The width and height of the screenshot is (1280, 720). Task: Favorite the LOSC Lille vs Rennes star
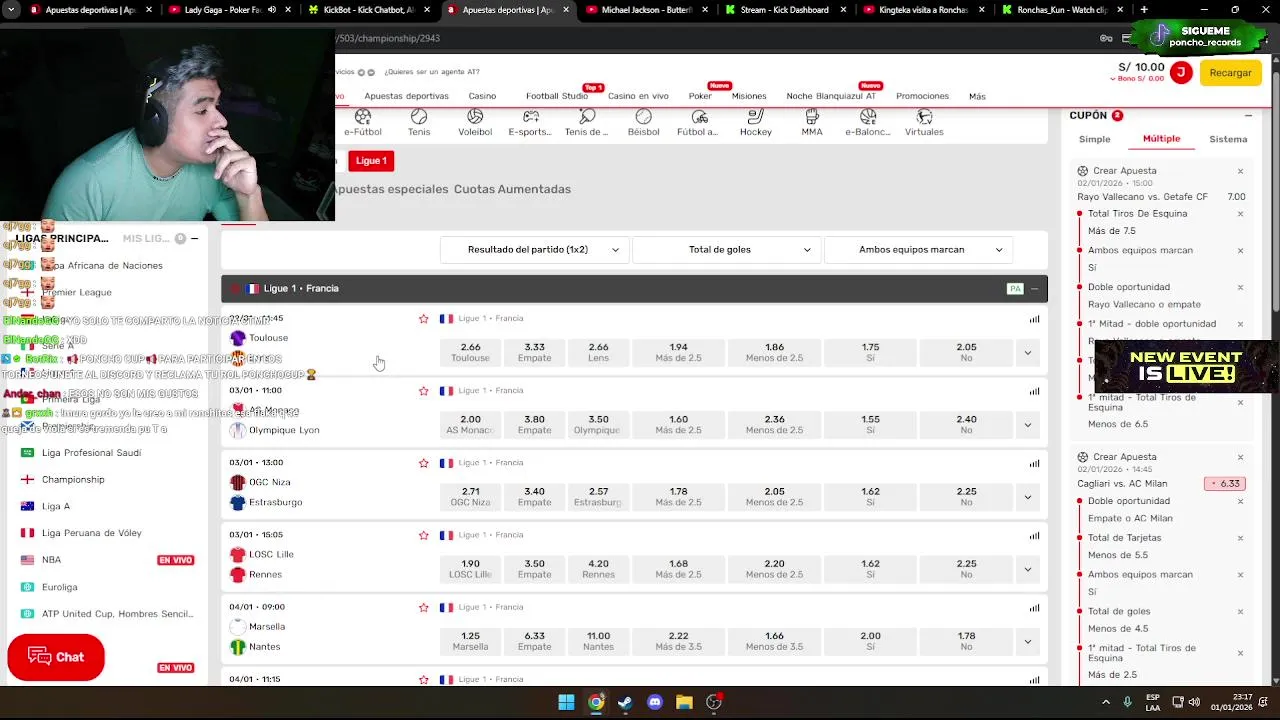pyautogui.click(x=424, y=535)
